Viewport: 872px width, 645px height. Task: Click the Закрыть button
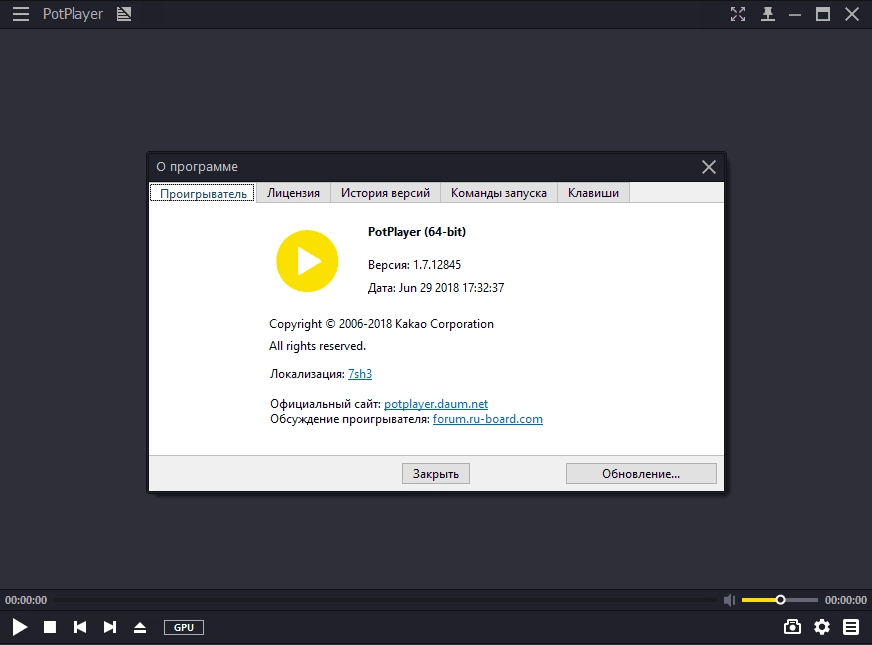point(436,474)
